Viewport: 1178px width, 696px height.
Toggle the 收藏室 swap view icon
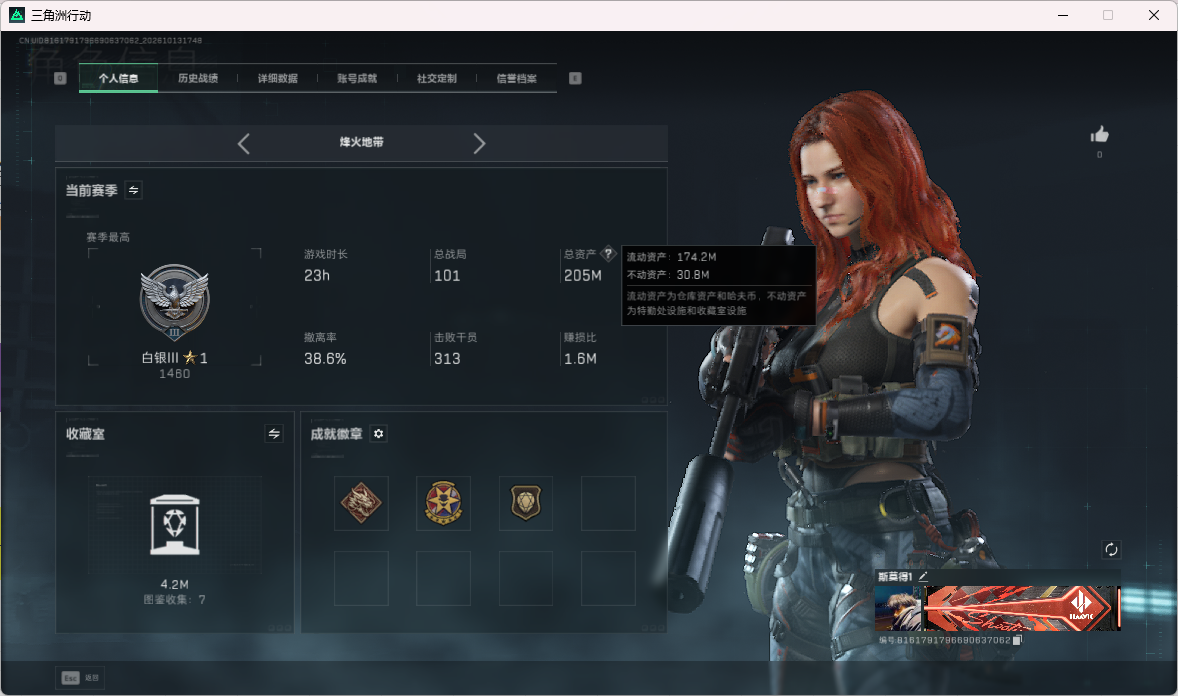point(274,434)
